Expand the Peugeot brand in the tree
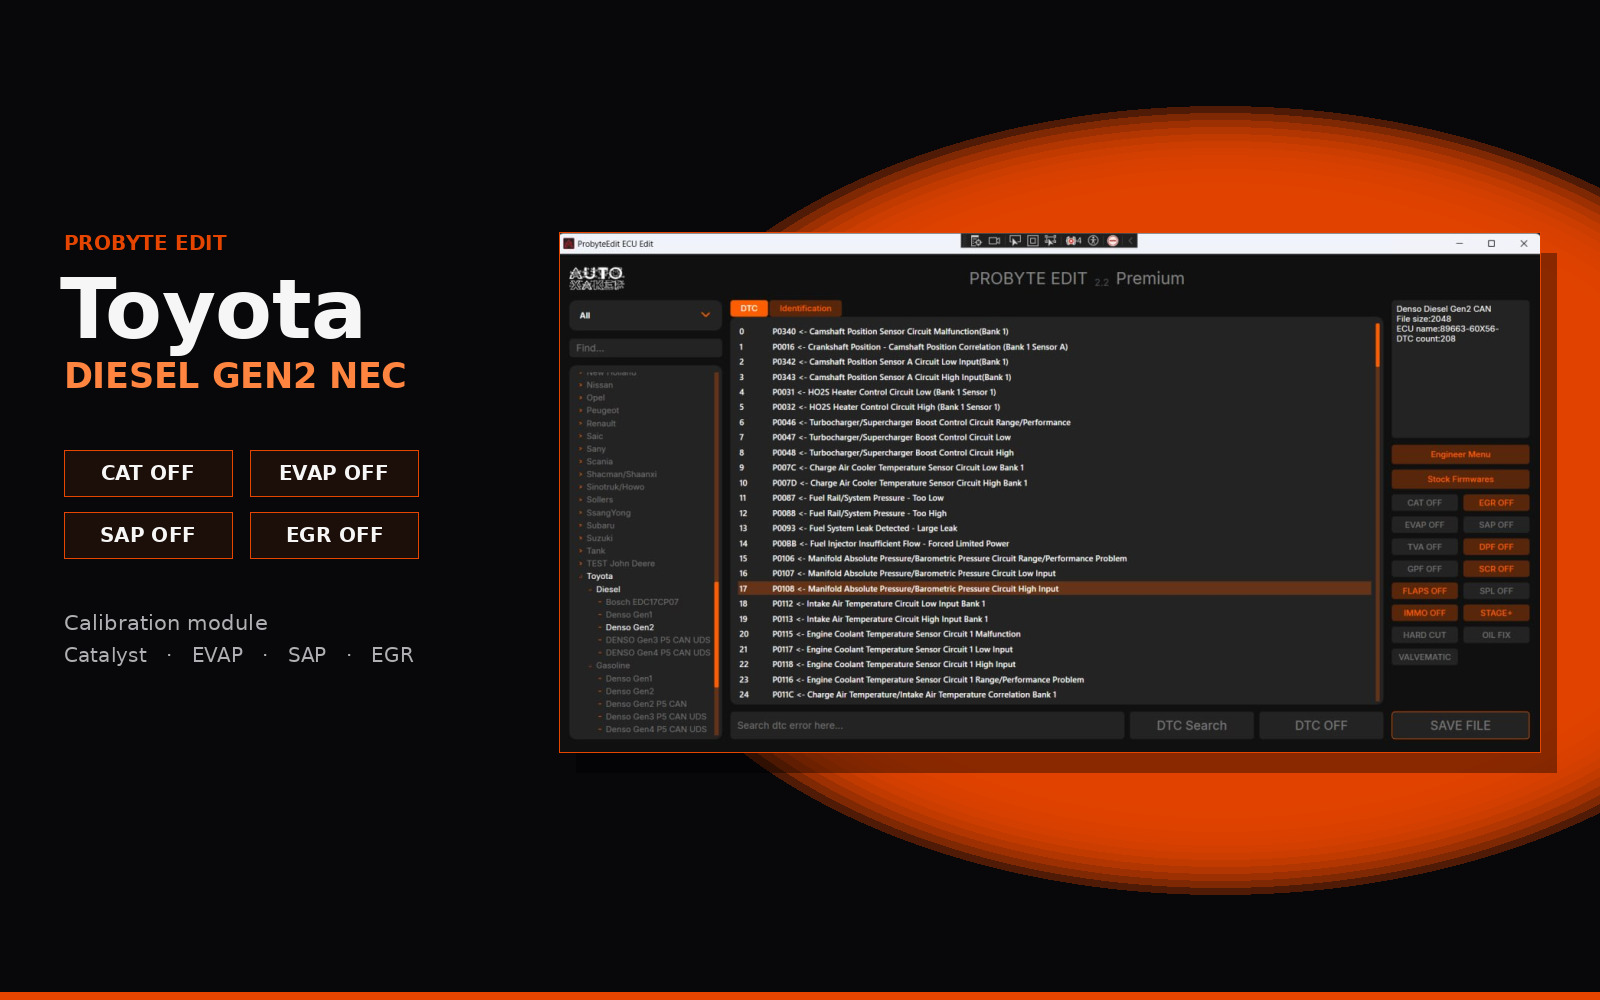Screen dimensions: 1600x1000 [x=581, y=411]
